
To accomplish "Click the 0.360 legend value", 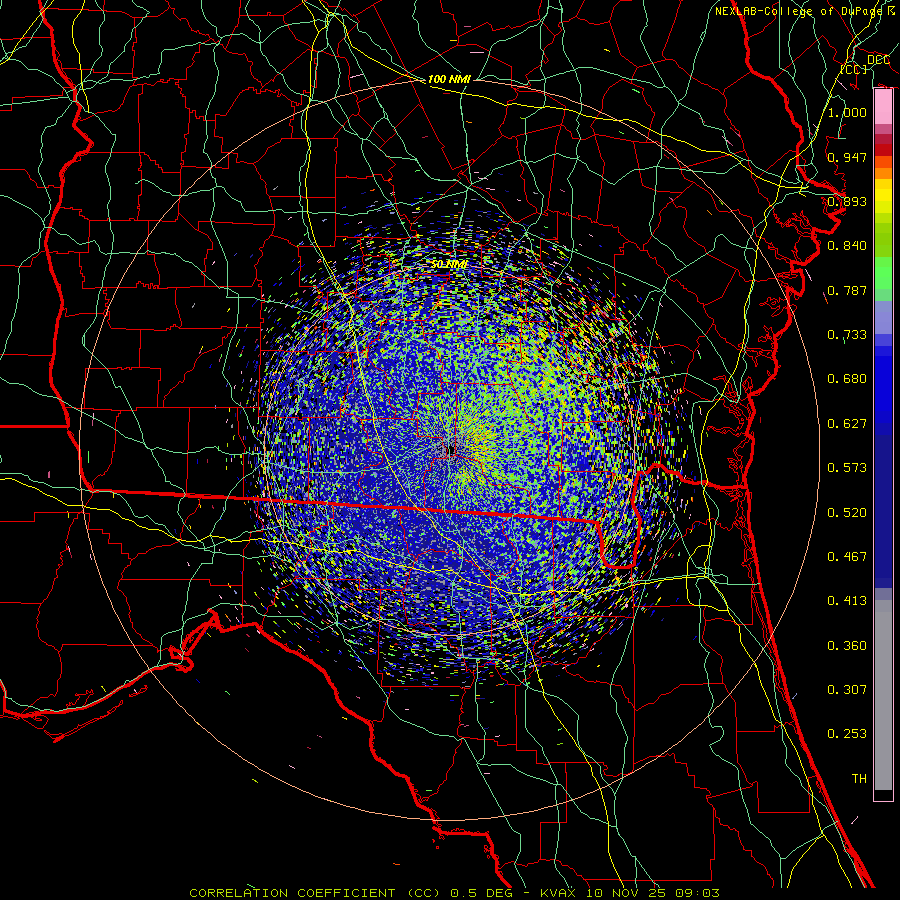I will coord(847,646).
